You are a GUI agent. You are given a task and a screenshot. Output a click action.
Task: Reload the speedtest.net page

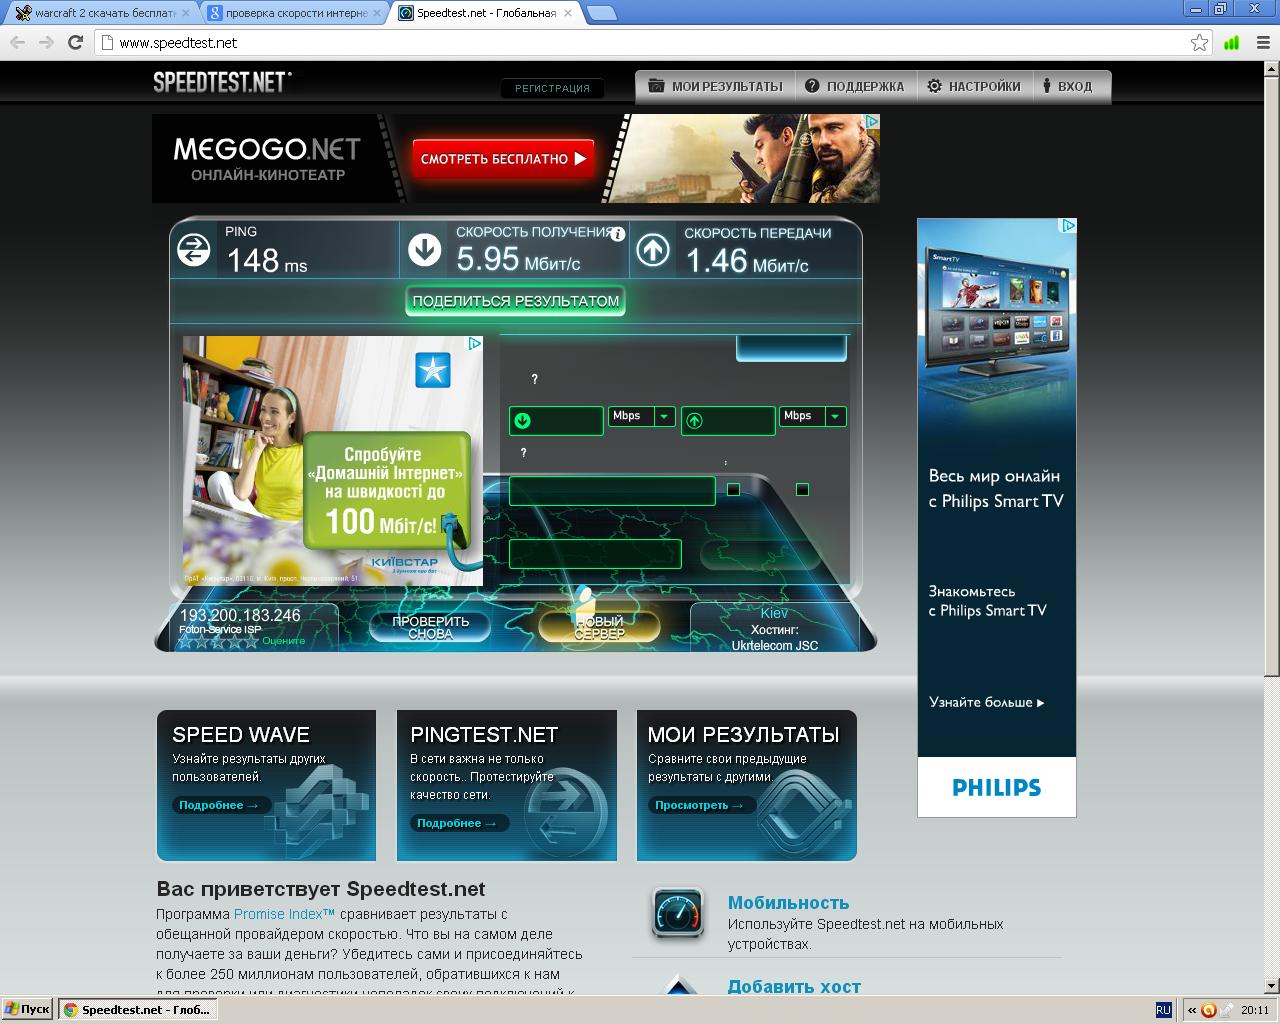[x=75, y=42]
